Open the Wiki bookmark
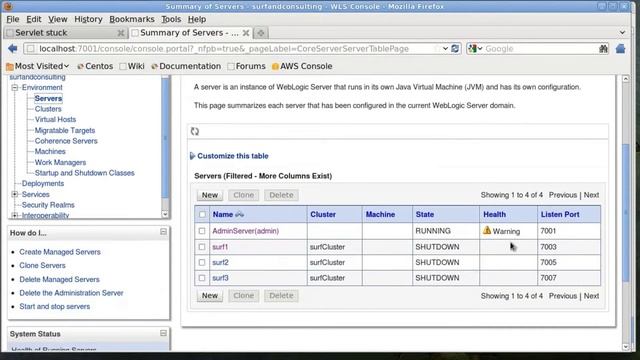 tap(132, 66)
